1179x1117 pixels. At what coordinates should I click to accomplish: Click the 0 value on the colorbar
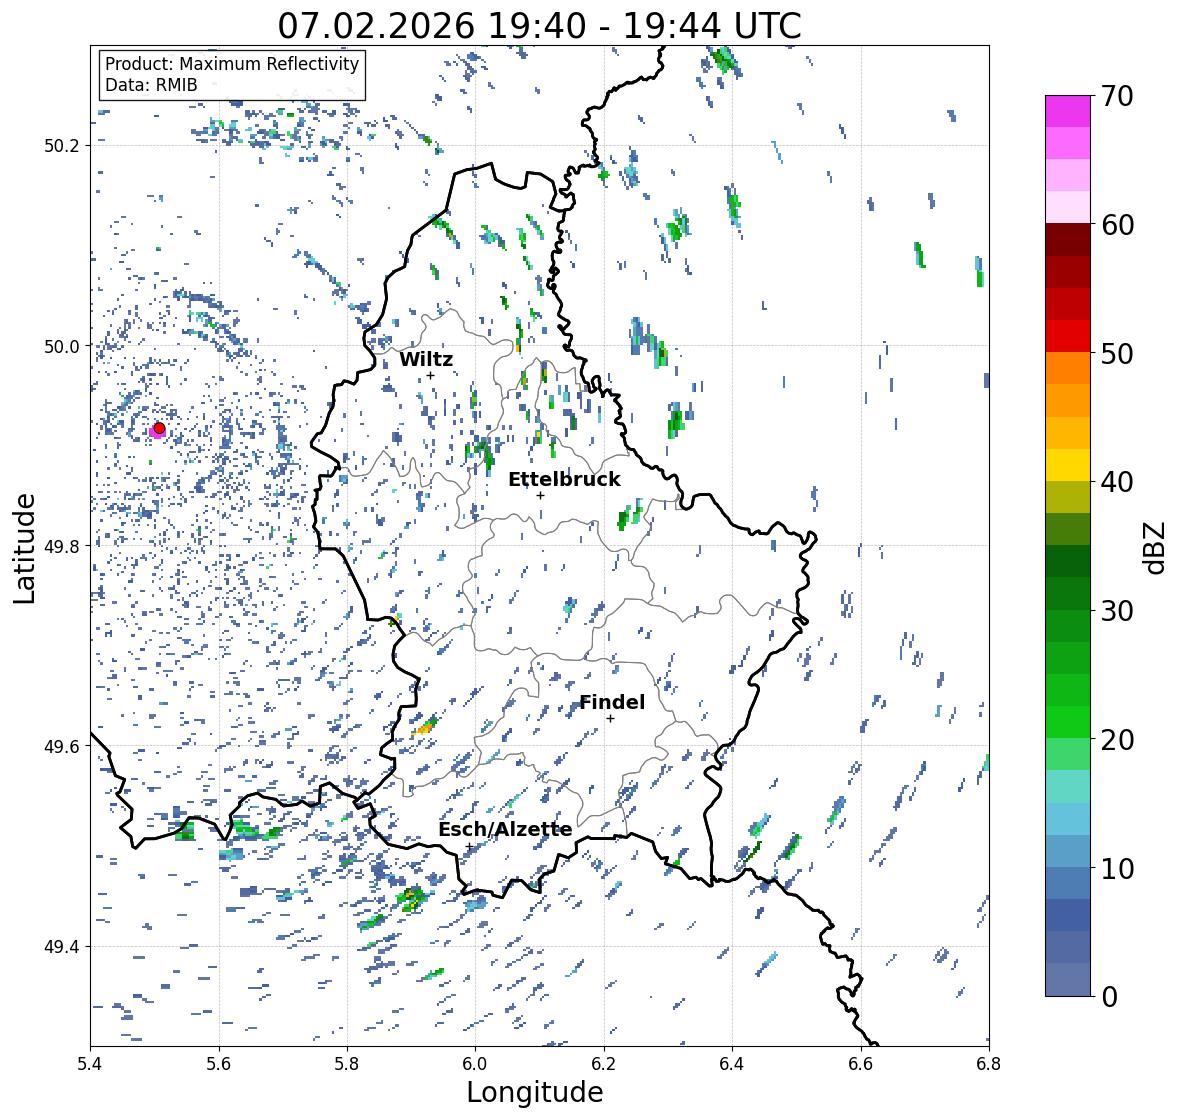point(1109,997)
